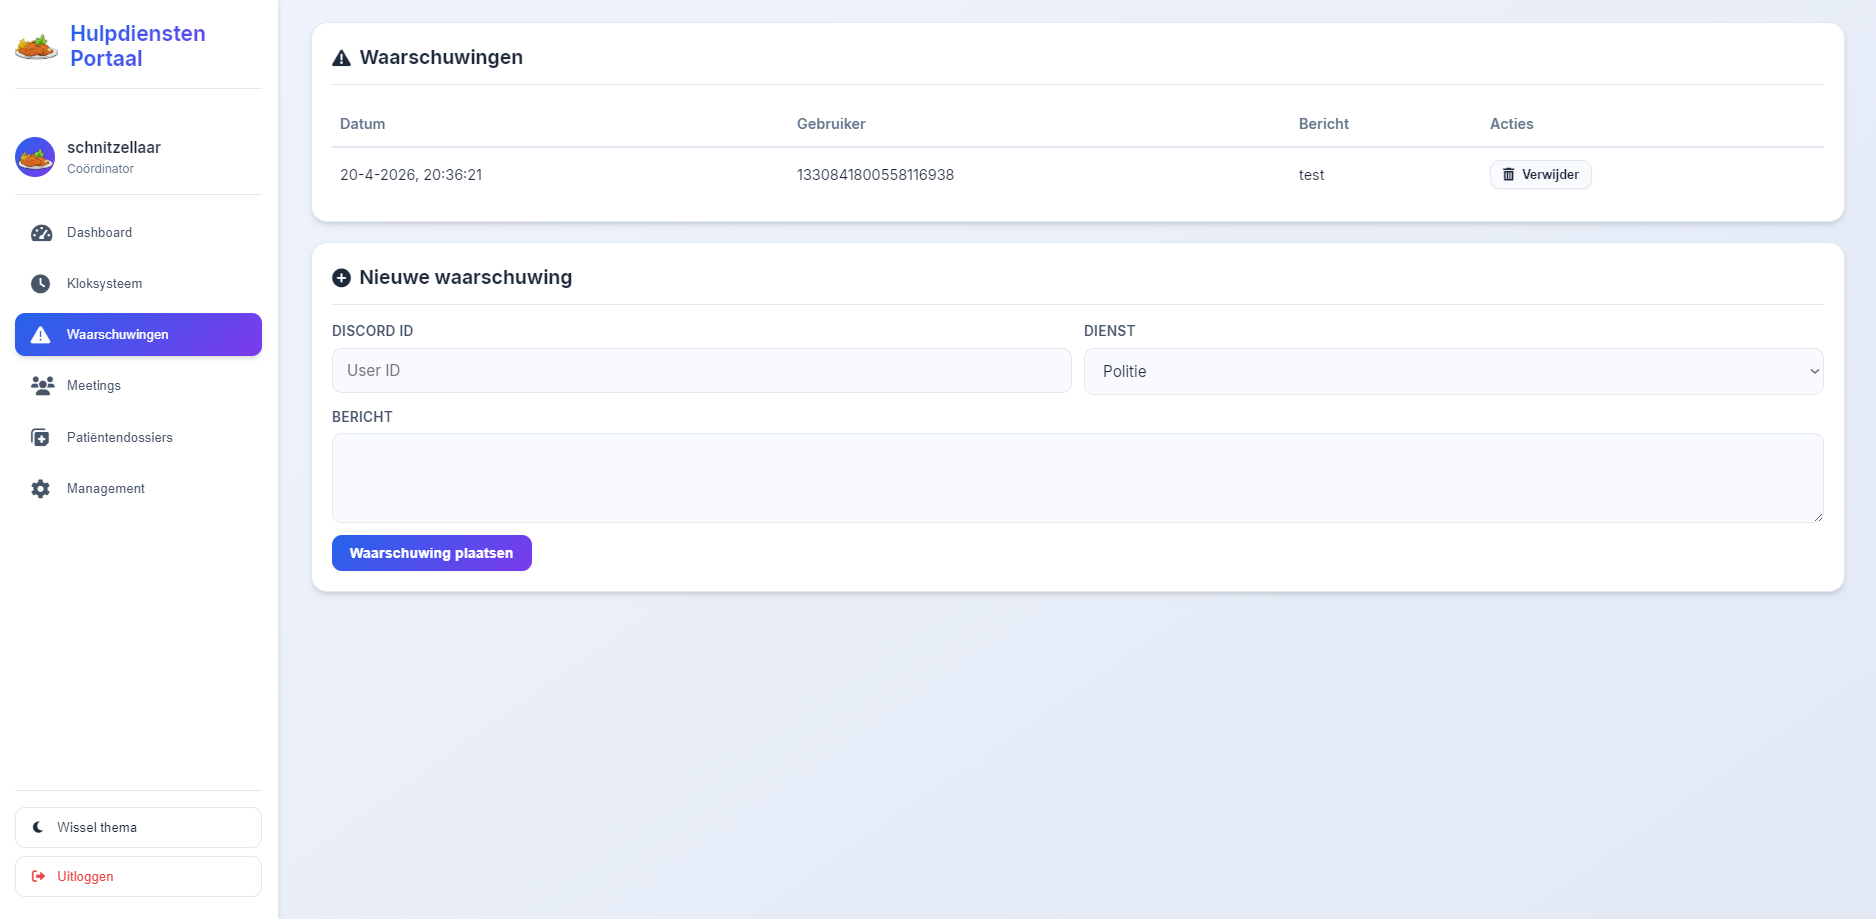This screenshot has height=919, width=1876.
Task: Focus the Discord ID User ID field
Action: 701,371
